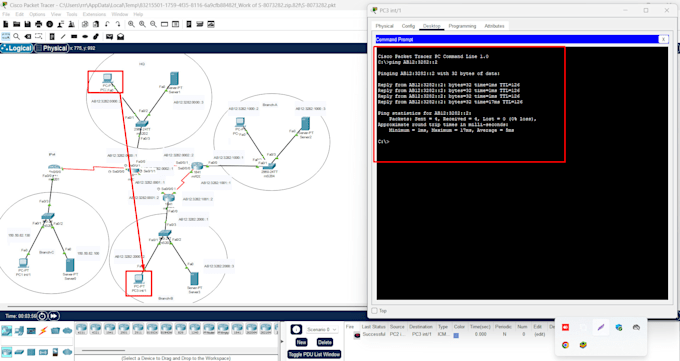Viewport: 680px width, 361px height.
Task: Switch workspace to Logical view
Action: pyautogui.click(x=16, y=48)
